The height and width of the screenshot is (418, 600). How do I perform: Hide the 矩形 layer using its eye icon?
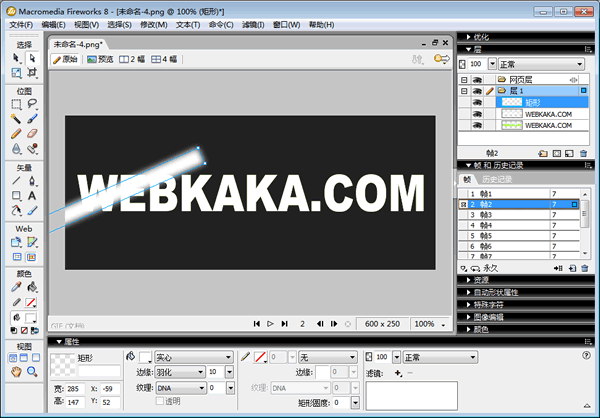pyautogui.click(x=478, y=102)
